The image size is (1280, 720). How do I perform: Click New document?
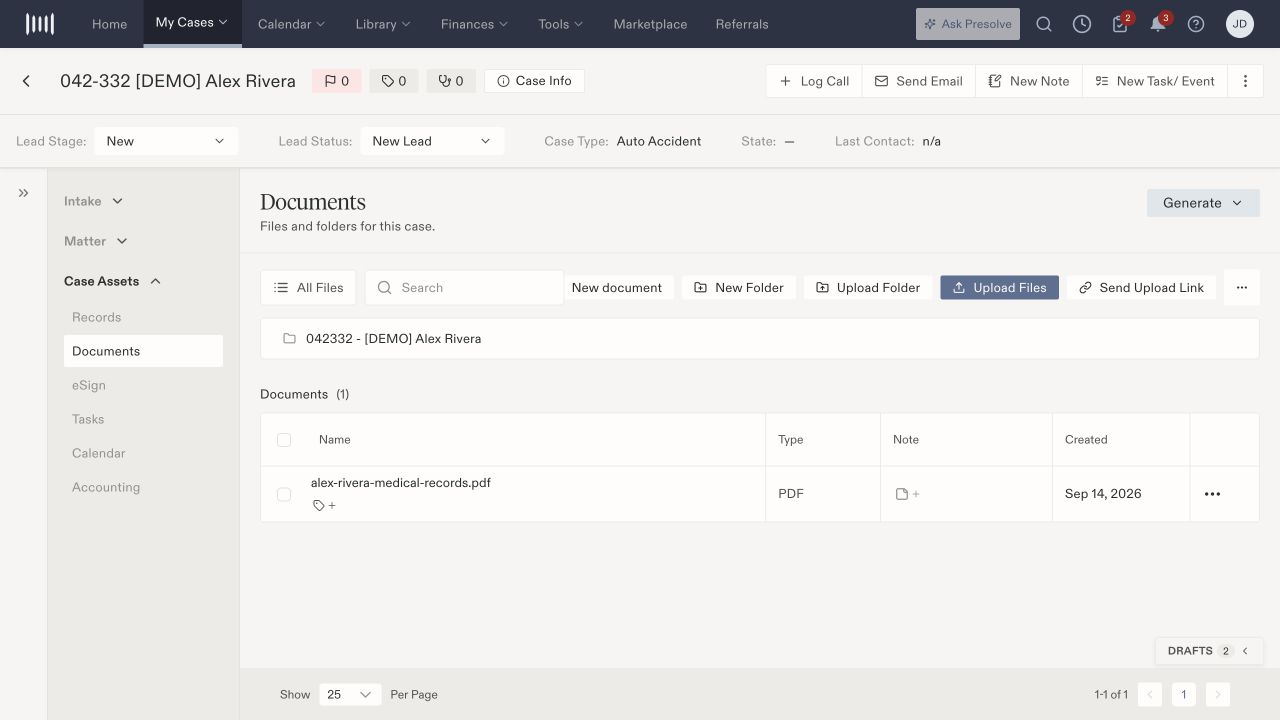tap(617, 287)
